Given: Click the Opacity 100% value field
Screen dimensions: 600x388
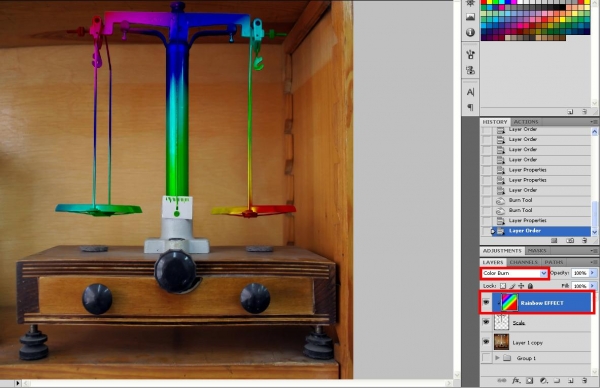Looking at the screenshot, I should [x=580, y=273].
